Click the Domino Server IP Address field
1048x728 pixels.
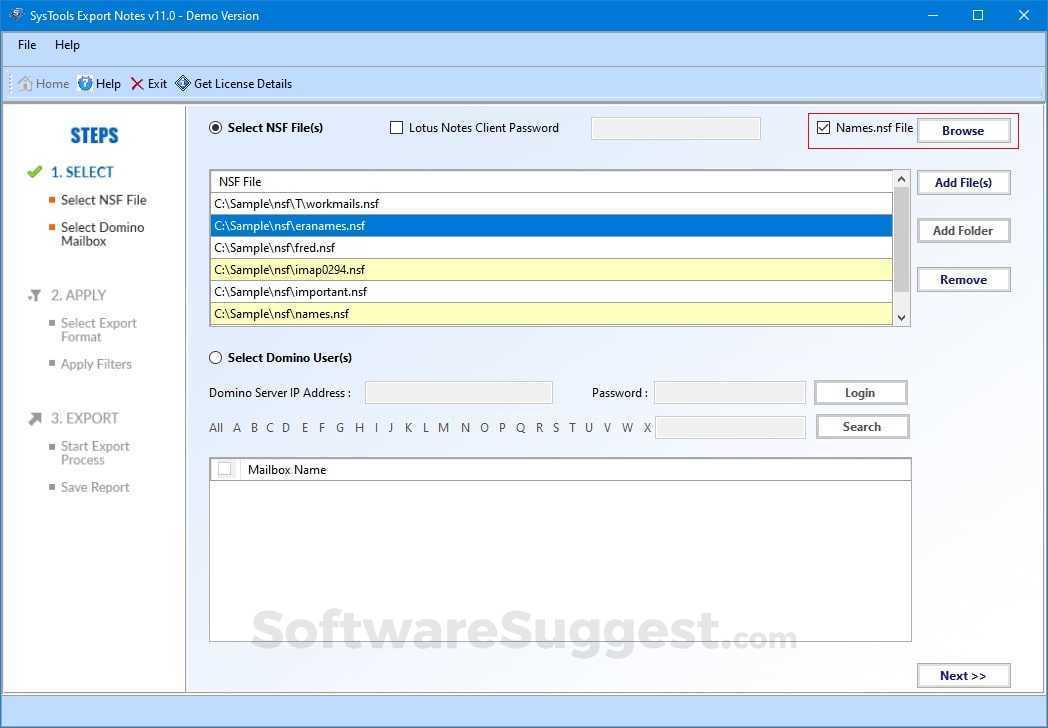point(458,392)
